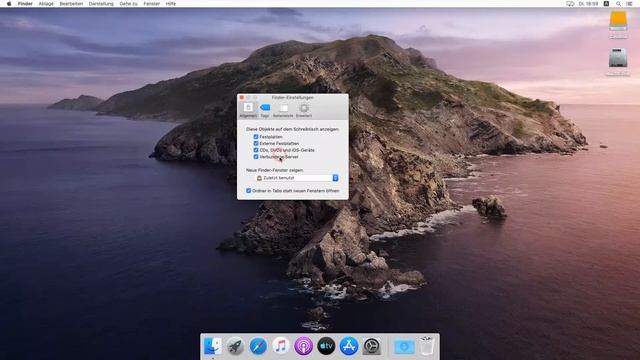Select the gray internal hard disk desktop icon
Viewport: 640px width, 360px height.
tap(618, 58)
